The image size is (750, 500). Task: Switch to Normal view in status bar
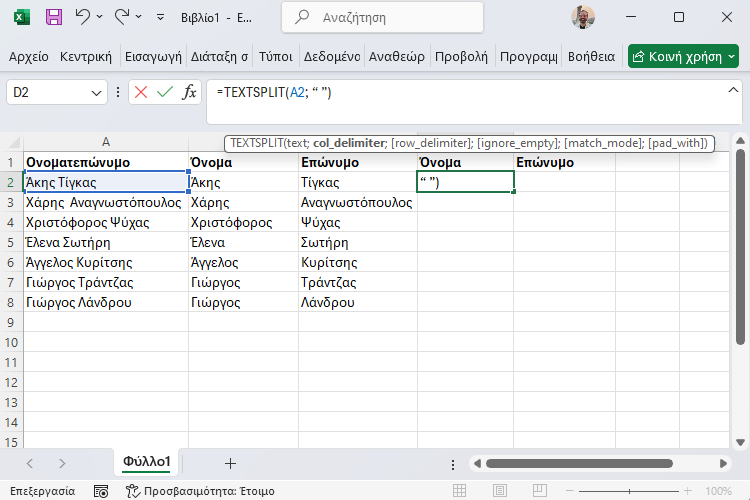[459, 491]
